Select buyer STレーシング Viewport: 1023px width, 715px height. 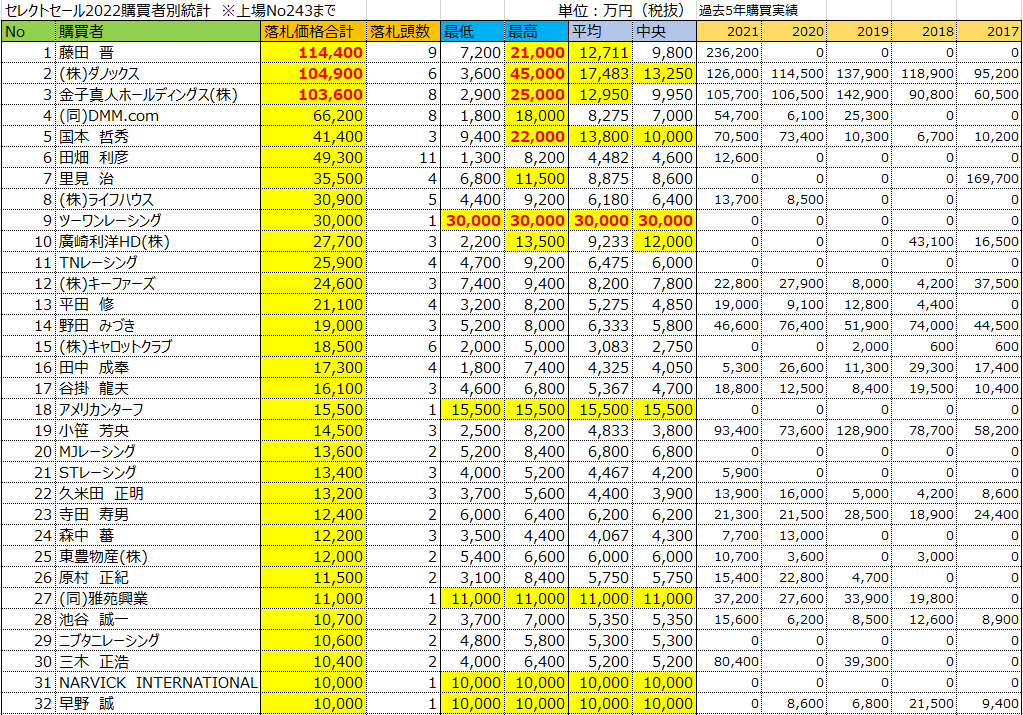(98, 472)
